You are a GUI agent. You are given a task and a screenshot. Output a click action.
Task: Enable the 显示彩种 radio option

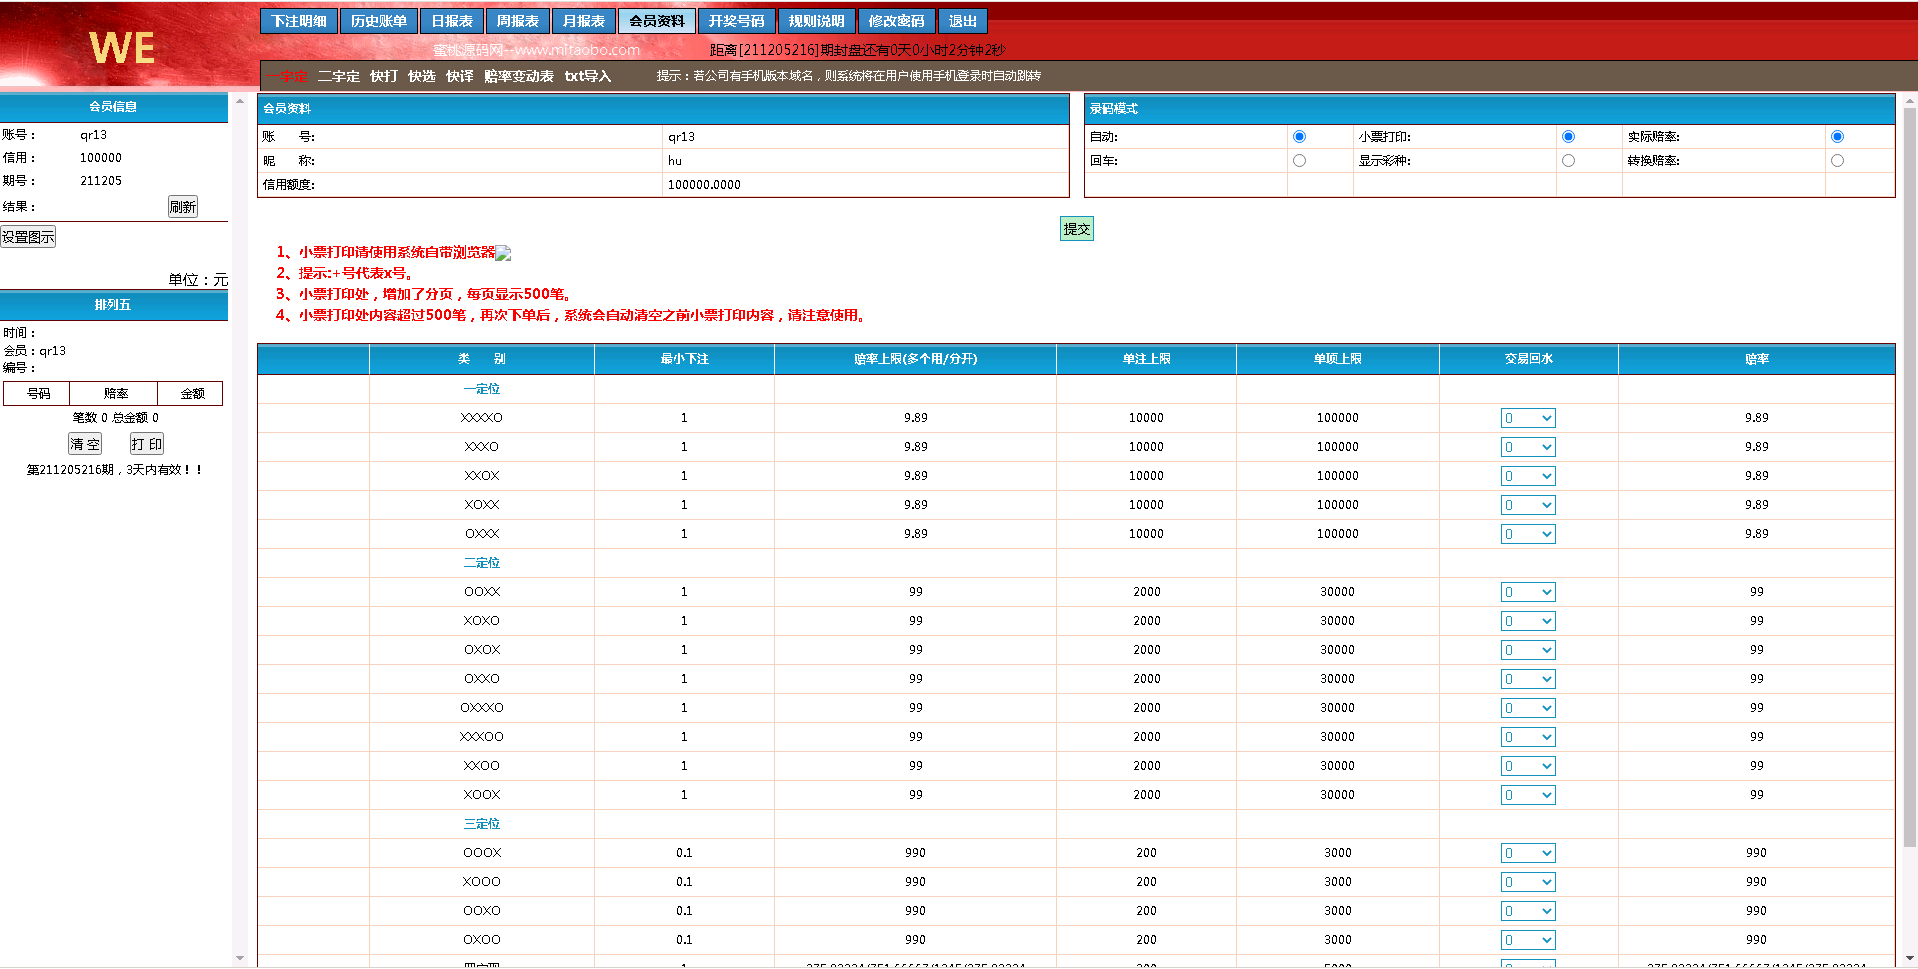pos(1568,161)
